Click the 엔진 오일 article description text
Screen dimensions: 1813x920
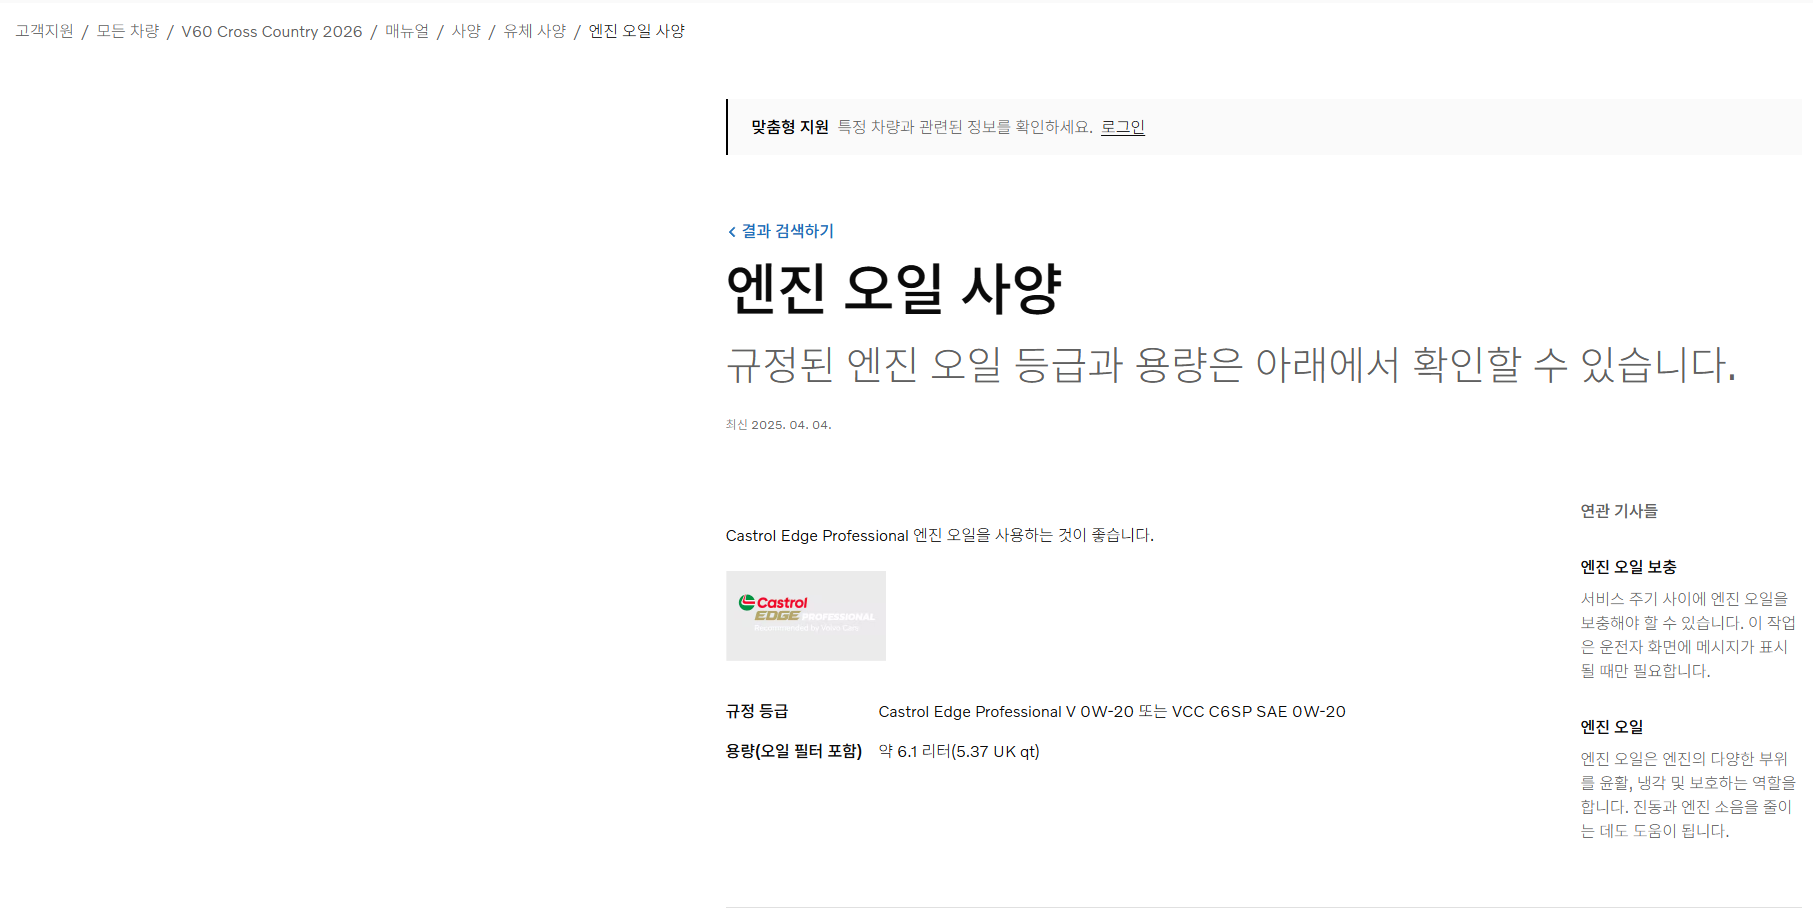point(1688,795)
